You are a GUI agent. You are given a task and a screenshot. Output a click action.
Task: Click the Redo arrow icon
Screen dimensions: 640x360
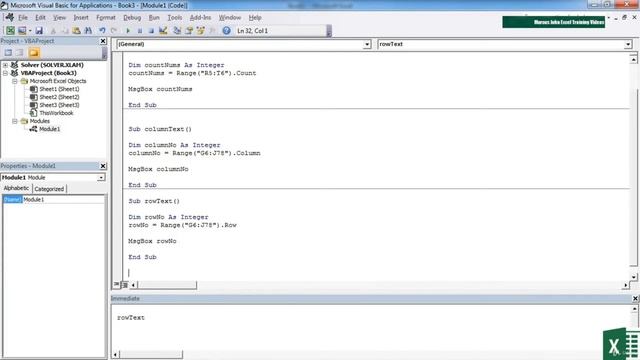114,31
